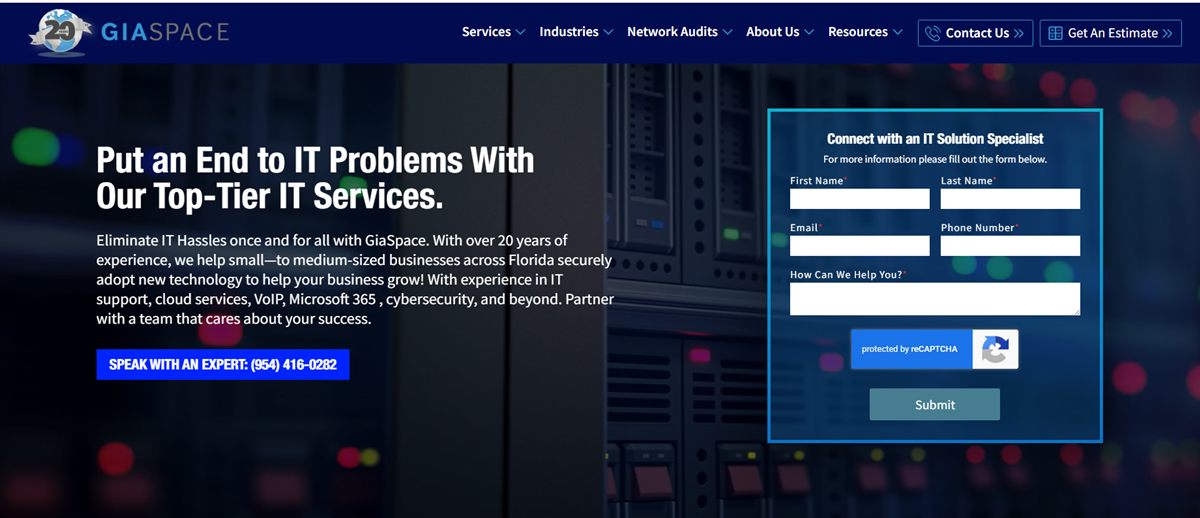Click 'For more information please fill out' text

point(935,159)
